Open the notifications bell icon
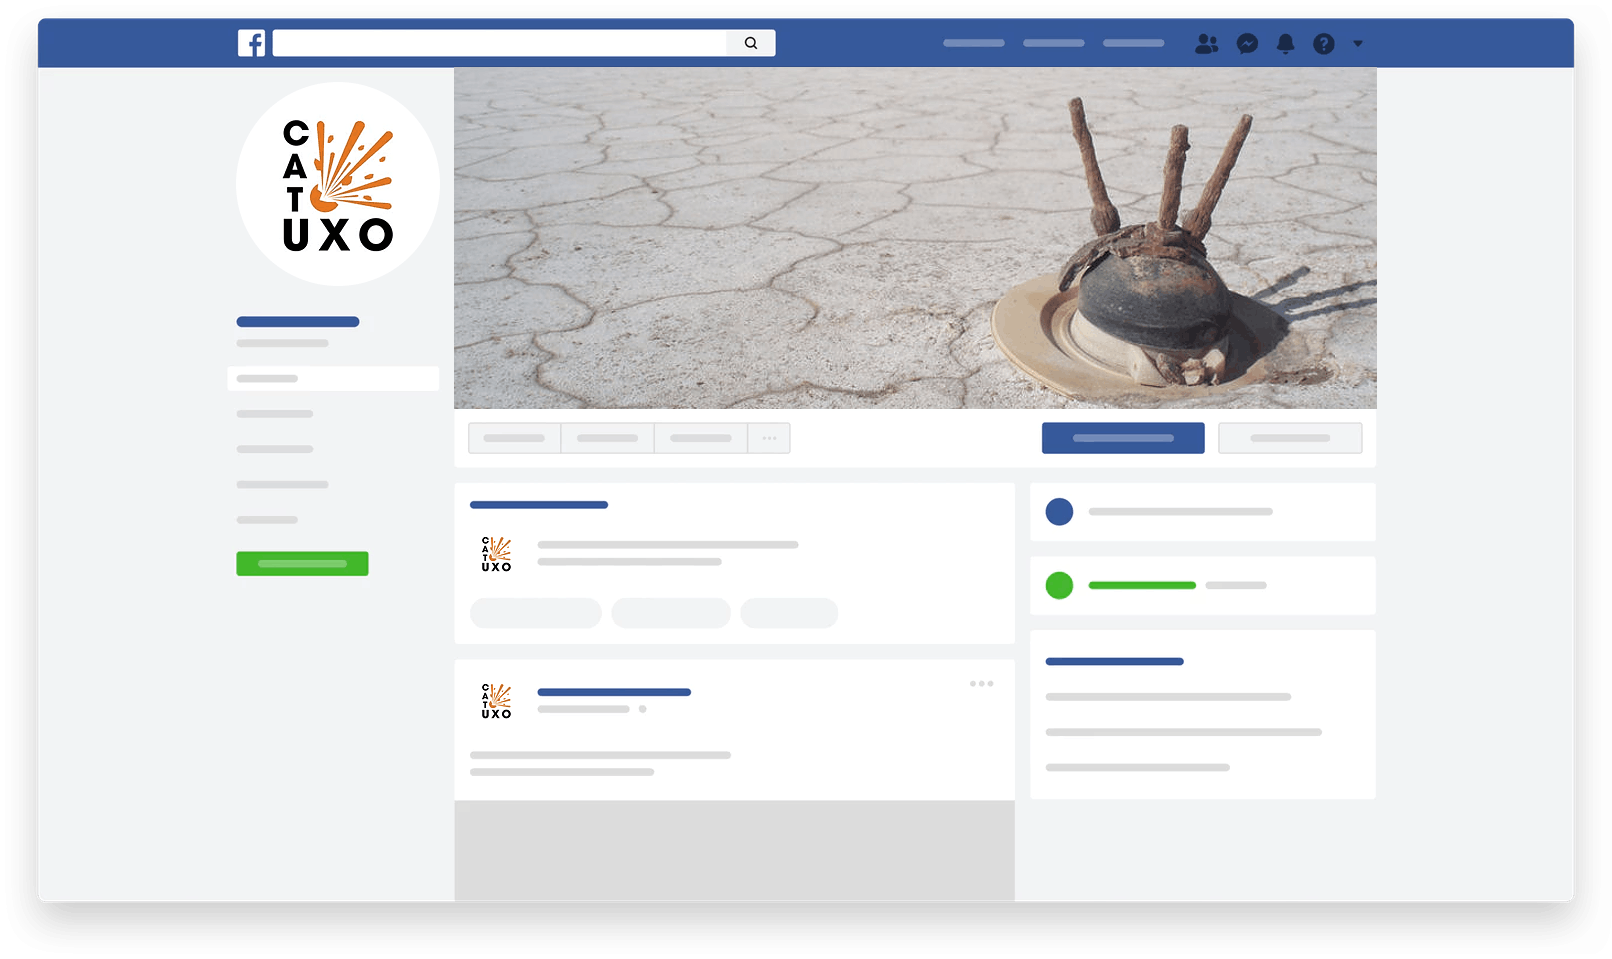The image size is (1612, 959). pos(1285,44)
